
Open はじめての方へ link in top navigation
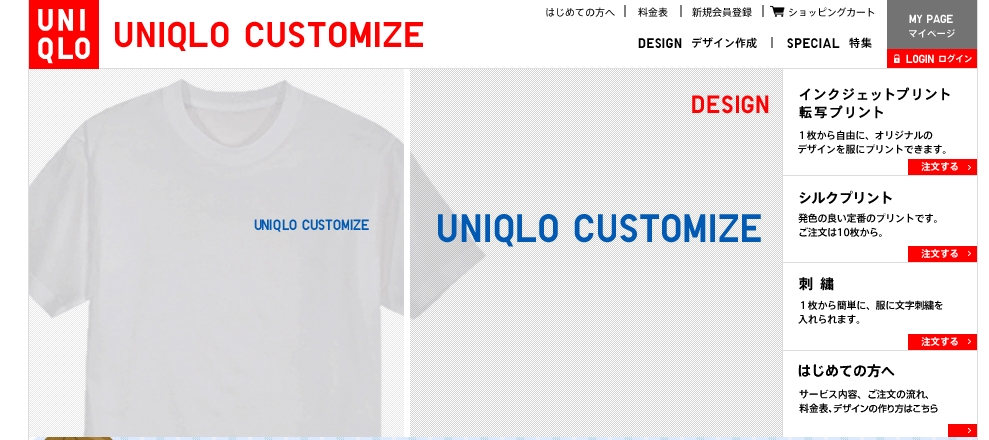tap(580, 12)
